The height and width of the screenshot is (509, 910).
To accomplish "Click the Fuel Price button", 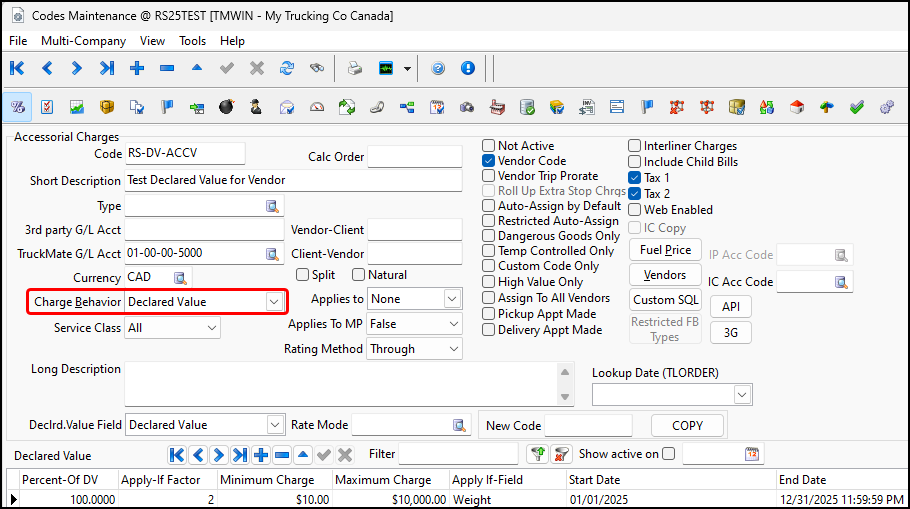I will coord(665,250).
